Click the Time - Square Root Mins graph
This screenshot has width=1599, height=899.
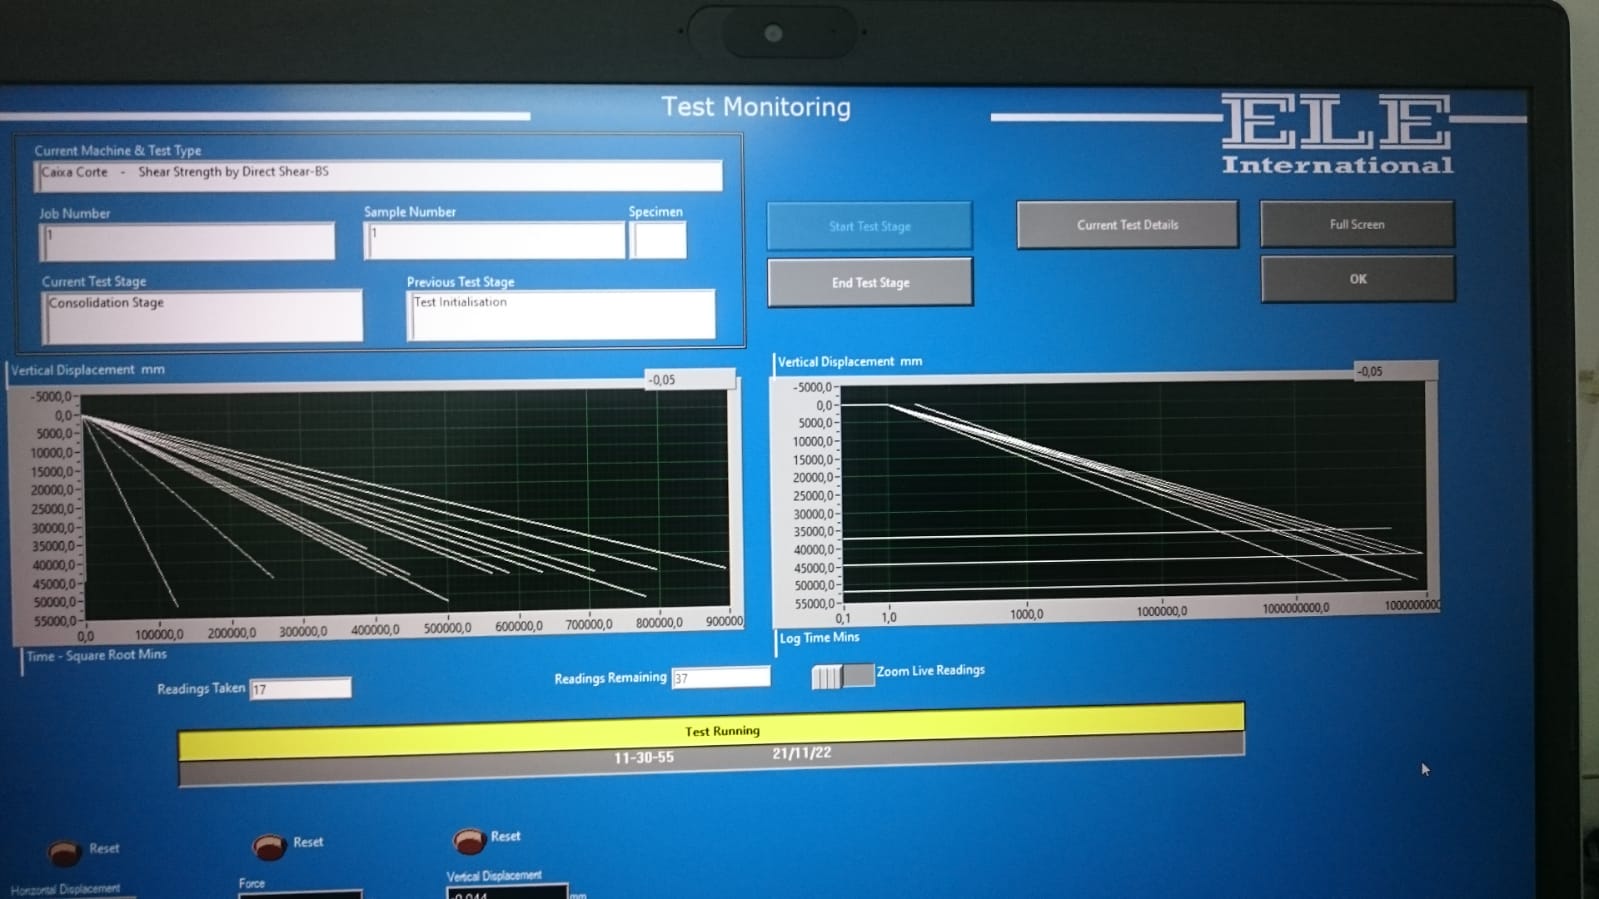click(x=405, y=503)
